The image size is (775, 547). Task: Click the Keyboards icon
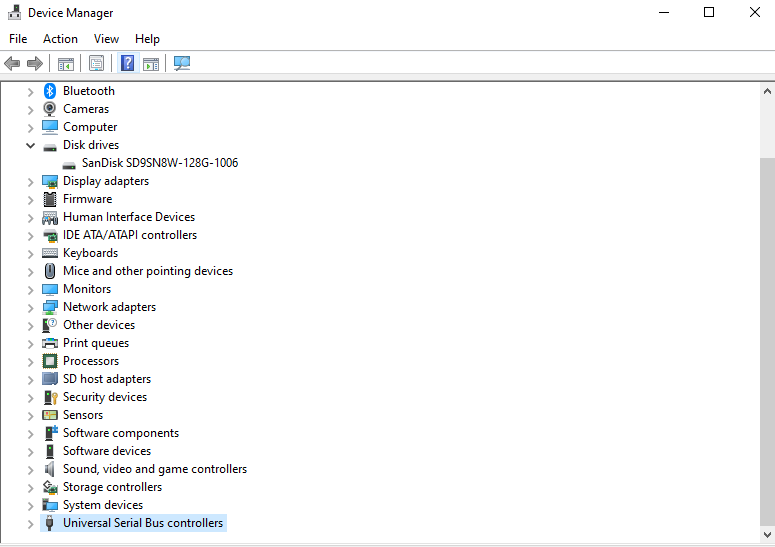[x=50, y=253]
